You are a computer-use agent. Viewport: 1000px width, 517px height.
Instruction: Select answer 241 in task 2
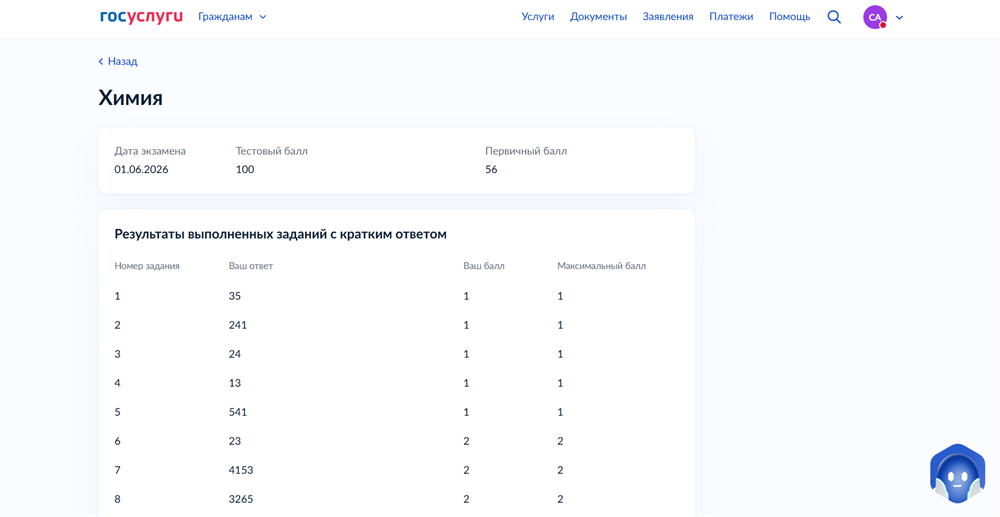tap(238, 325)
